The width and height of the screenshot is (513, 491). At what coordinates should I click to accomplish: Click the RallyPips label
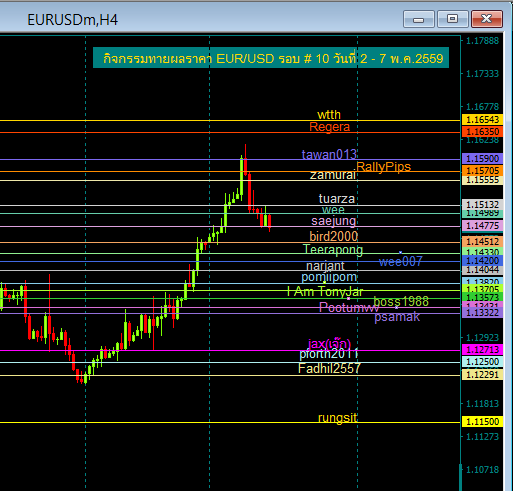384,167
